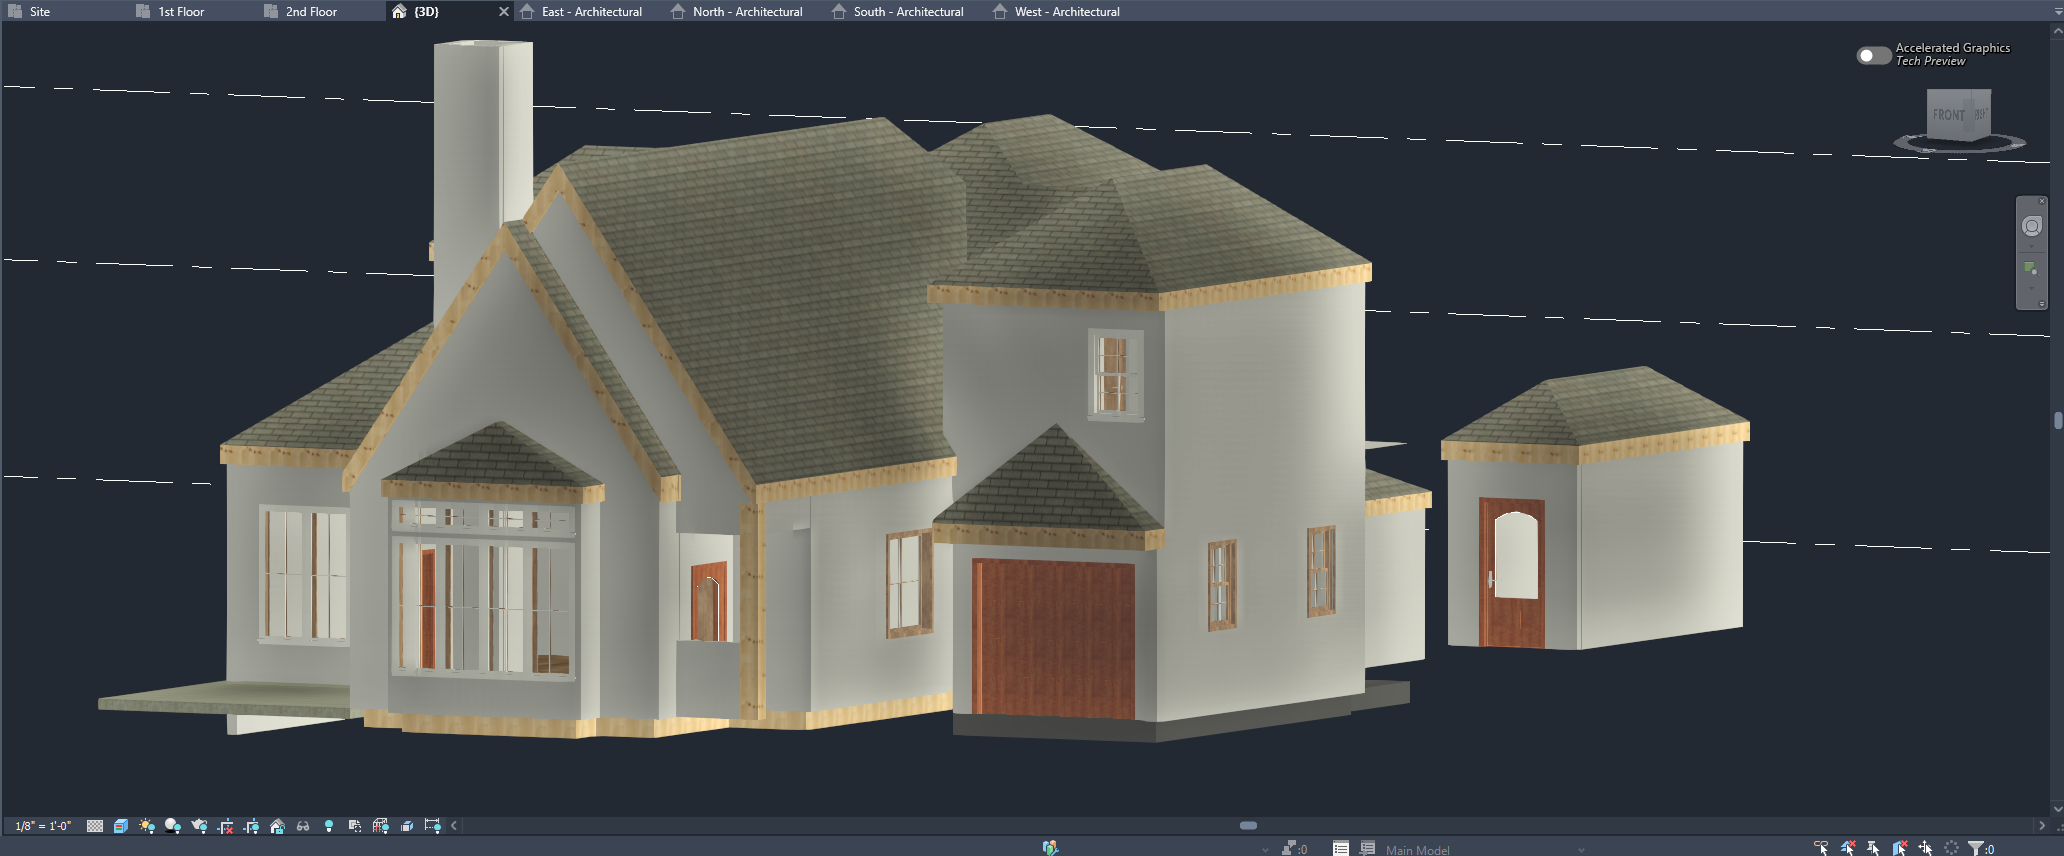
Task: Toggle Drag Elements on Selection
Action: point(1925,848)
